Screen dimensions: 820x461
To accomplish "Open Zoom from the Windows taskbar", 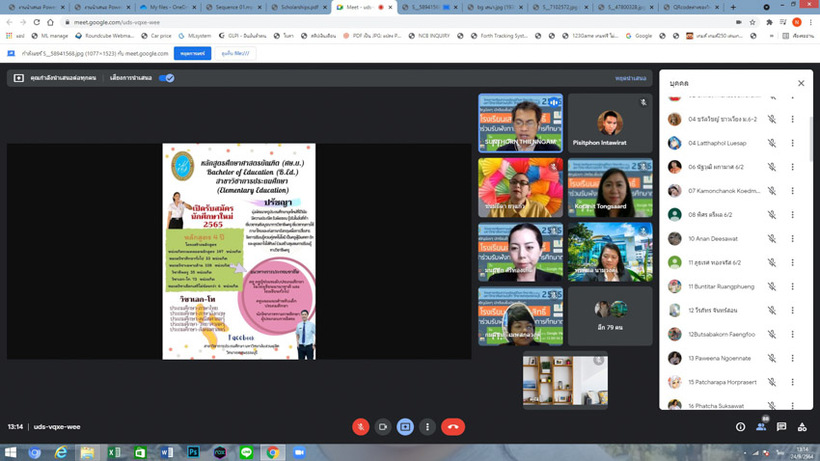I will point(299,453).
